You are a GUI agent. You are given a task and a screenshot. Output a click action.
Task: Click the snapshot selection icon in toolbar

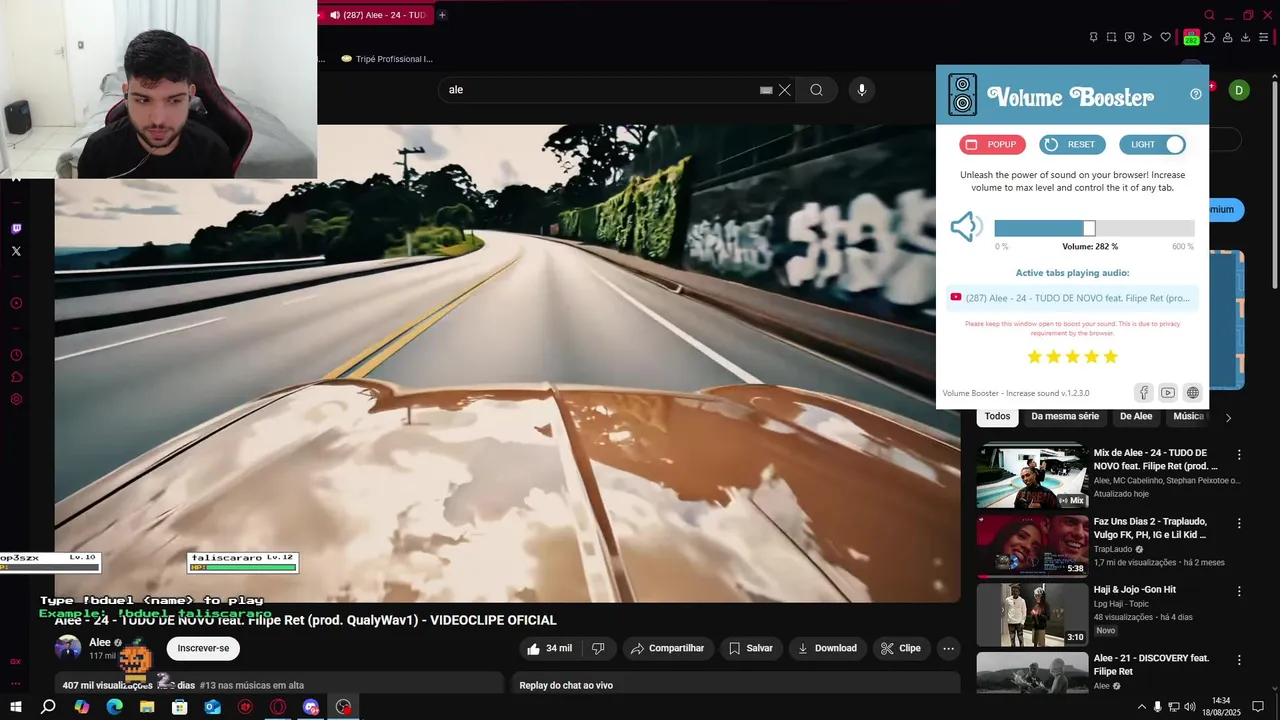pos(1111,37)
